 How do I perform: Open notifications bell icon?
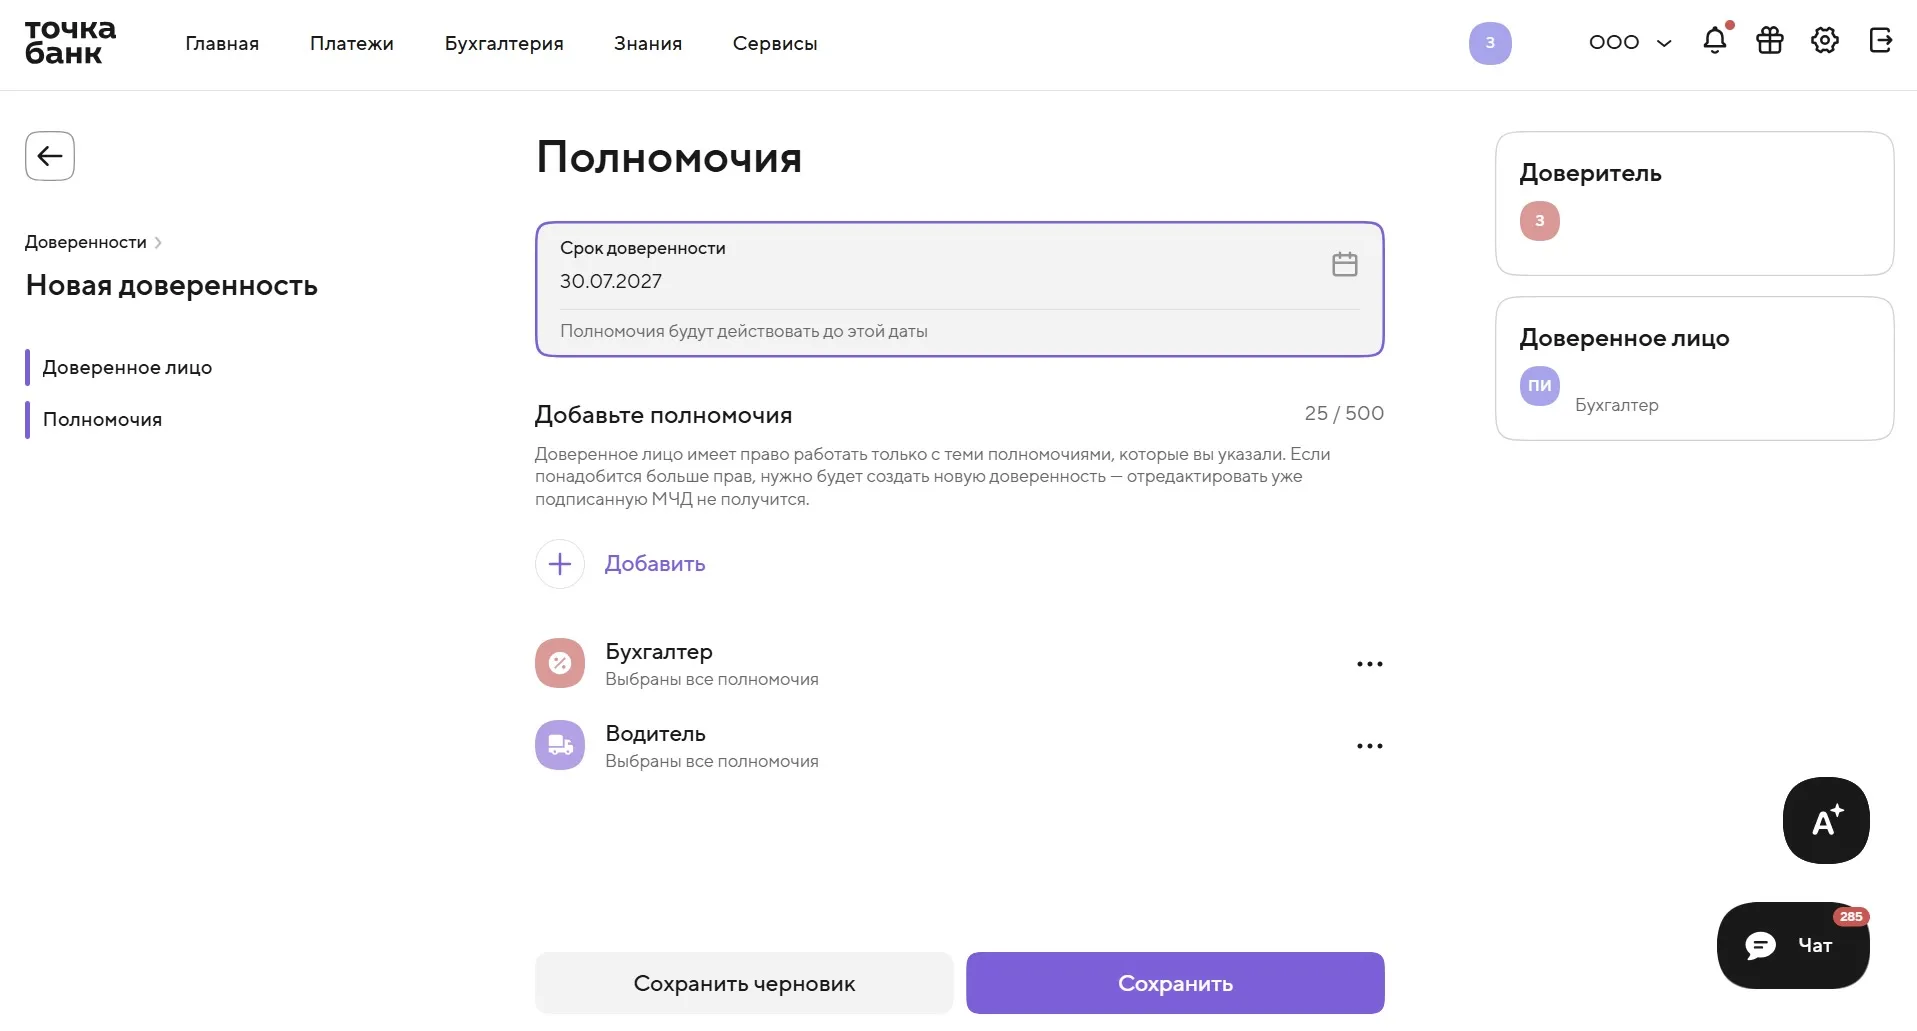[1715, 41]
